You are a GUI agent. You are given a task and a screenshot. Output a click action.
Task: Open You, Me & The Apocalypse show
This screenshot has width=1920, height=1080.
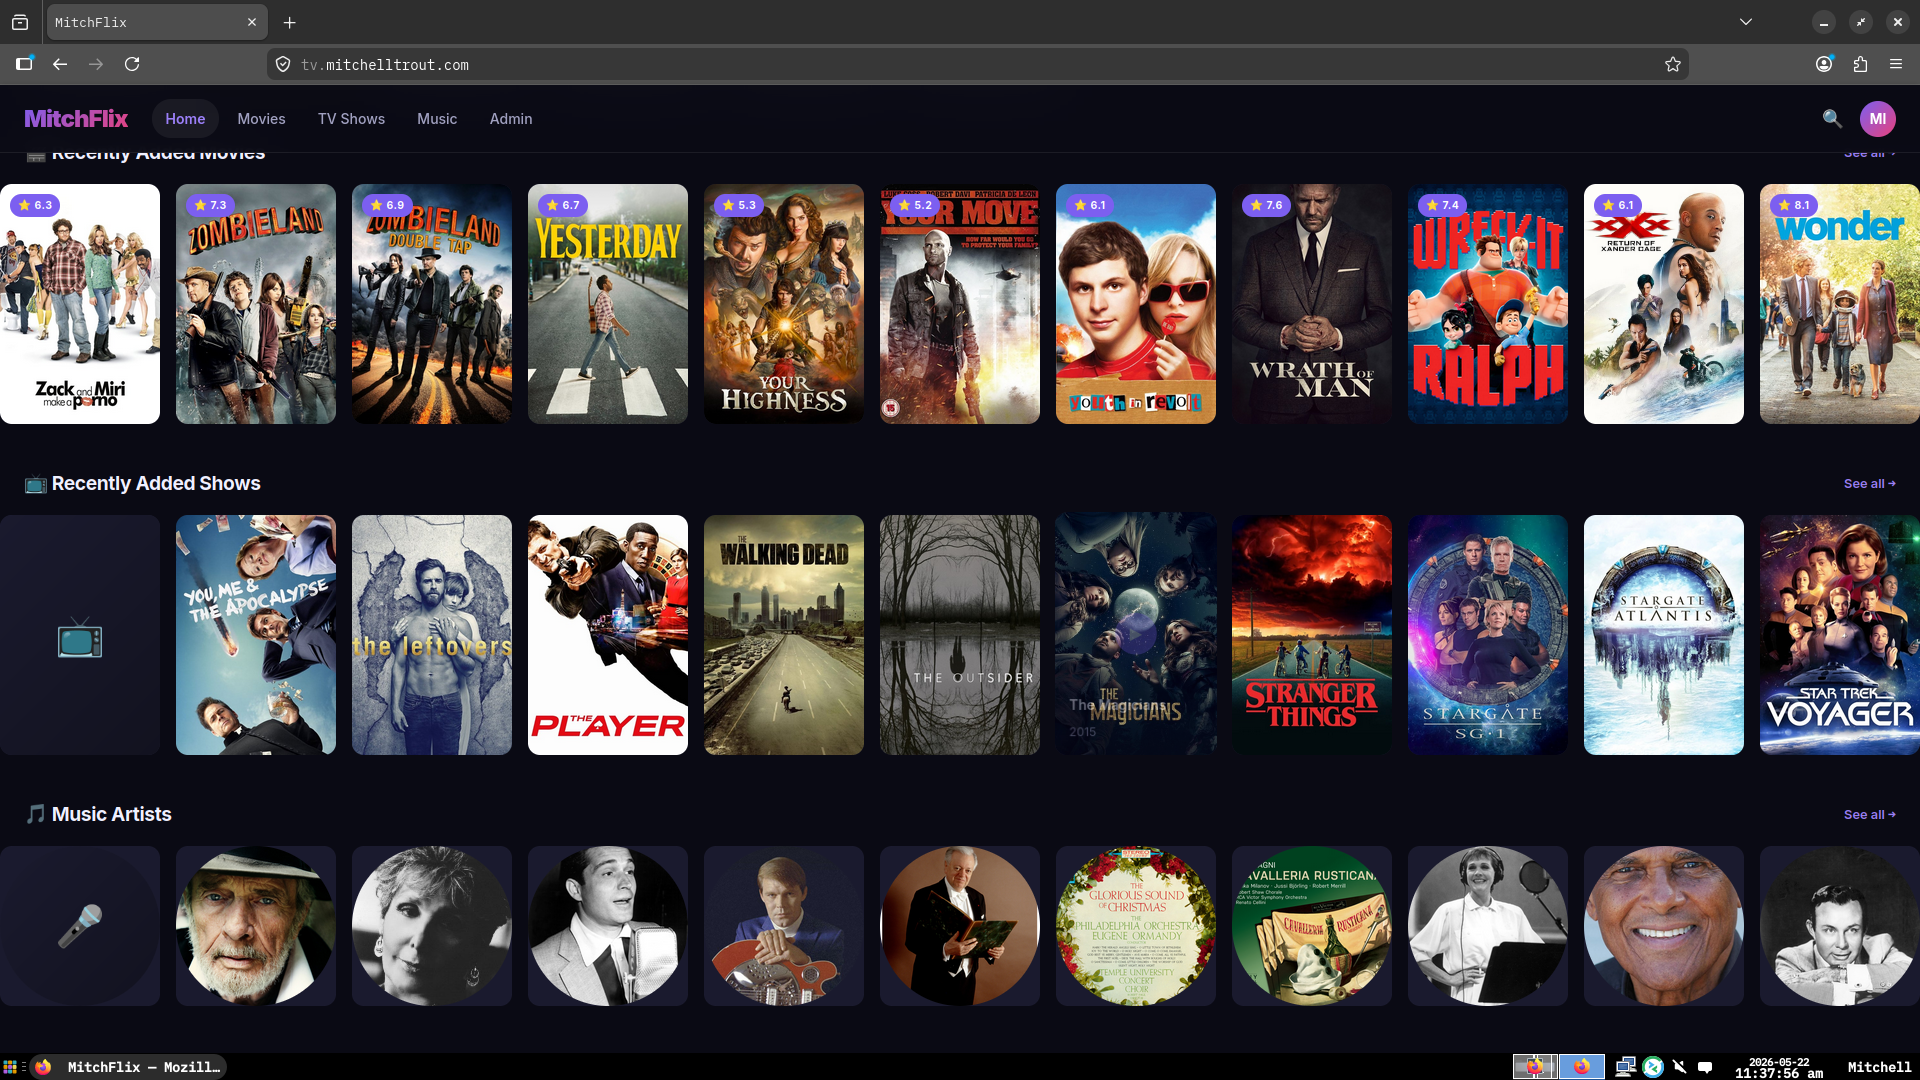[x=256, y=635]
